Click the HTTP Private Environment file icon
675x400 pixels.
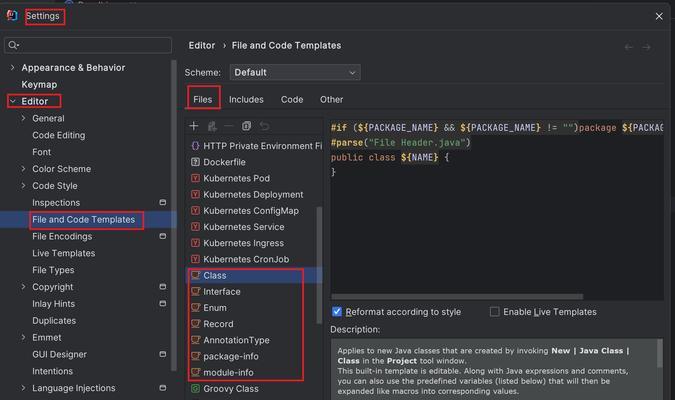coord(195,146)
